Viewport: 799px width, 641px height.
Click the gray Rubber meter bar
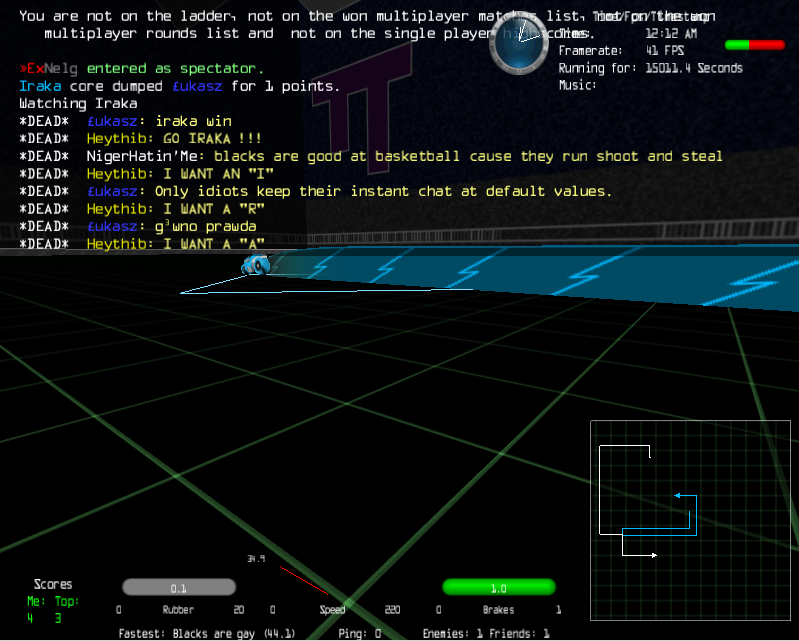(178, 588)
